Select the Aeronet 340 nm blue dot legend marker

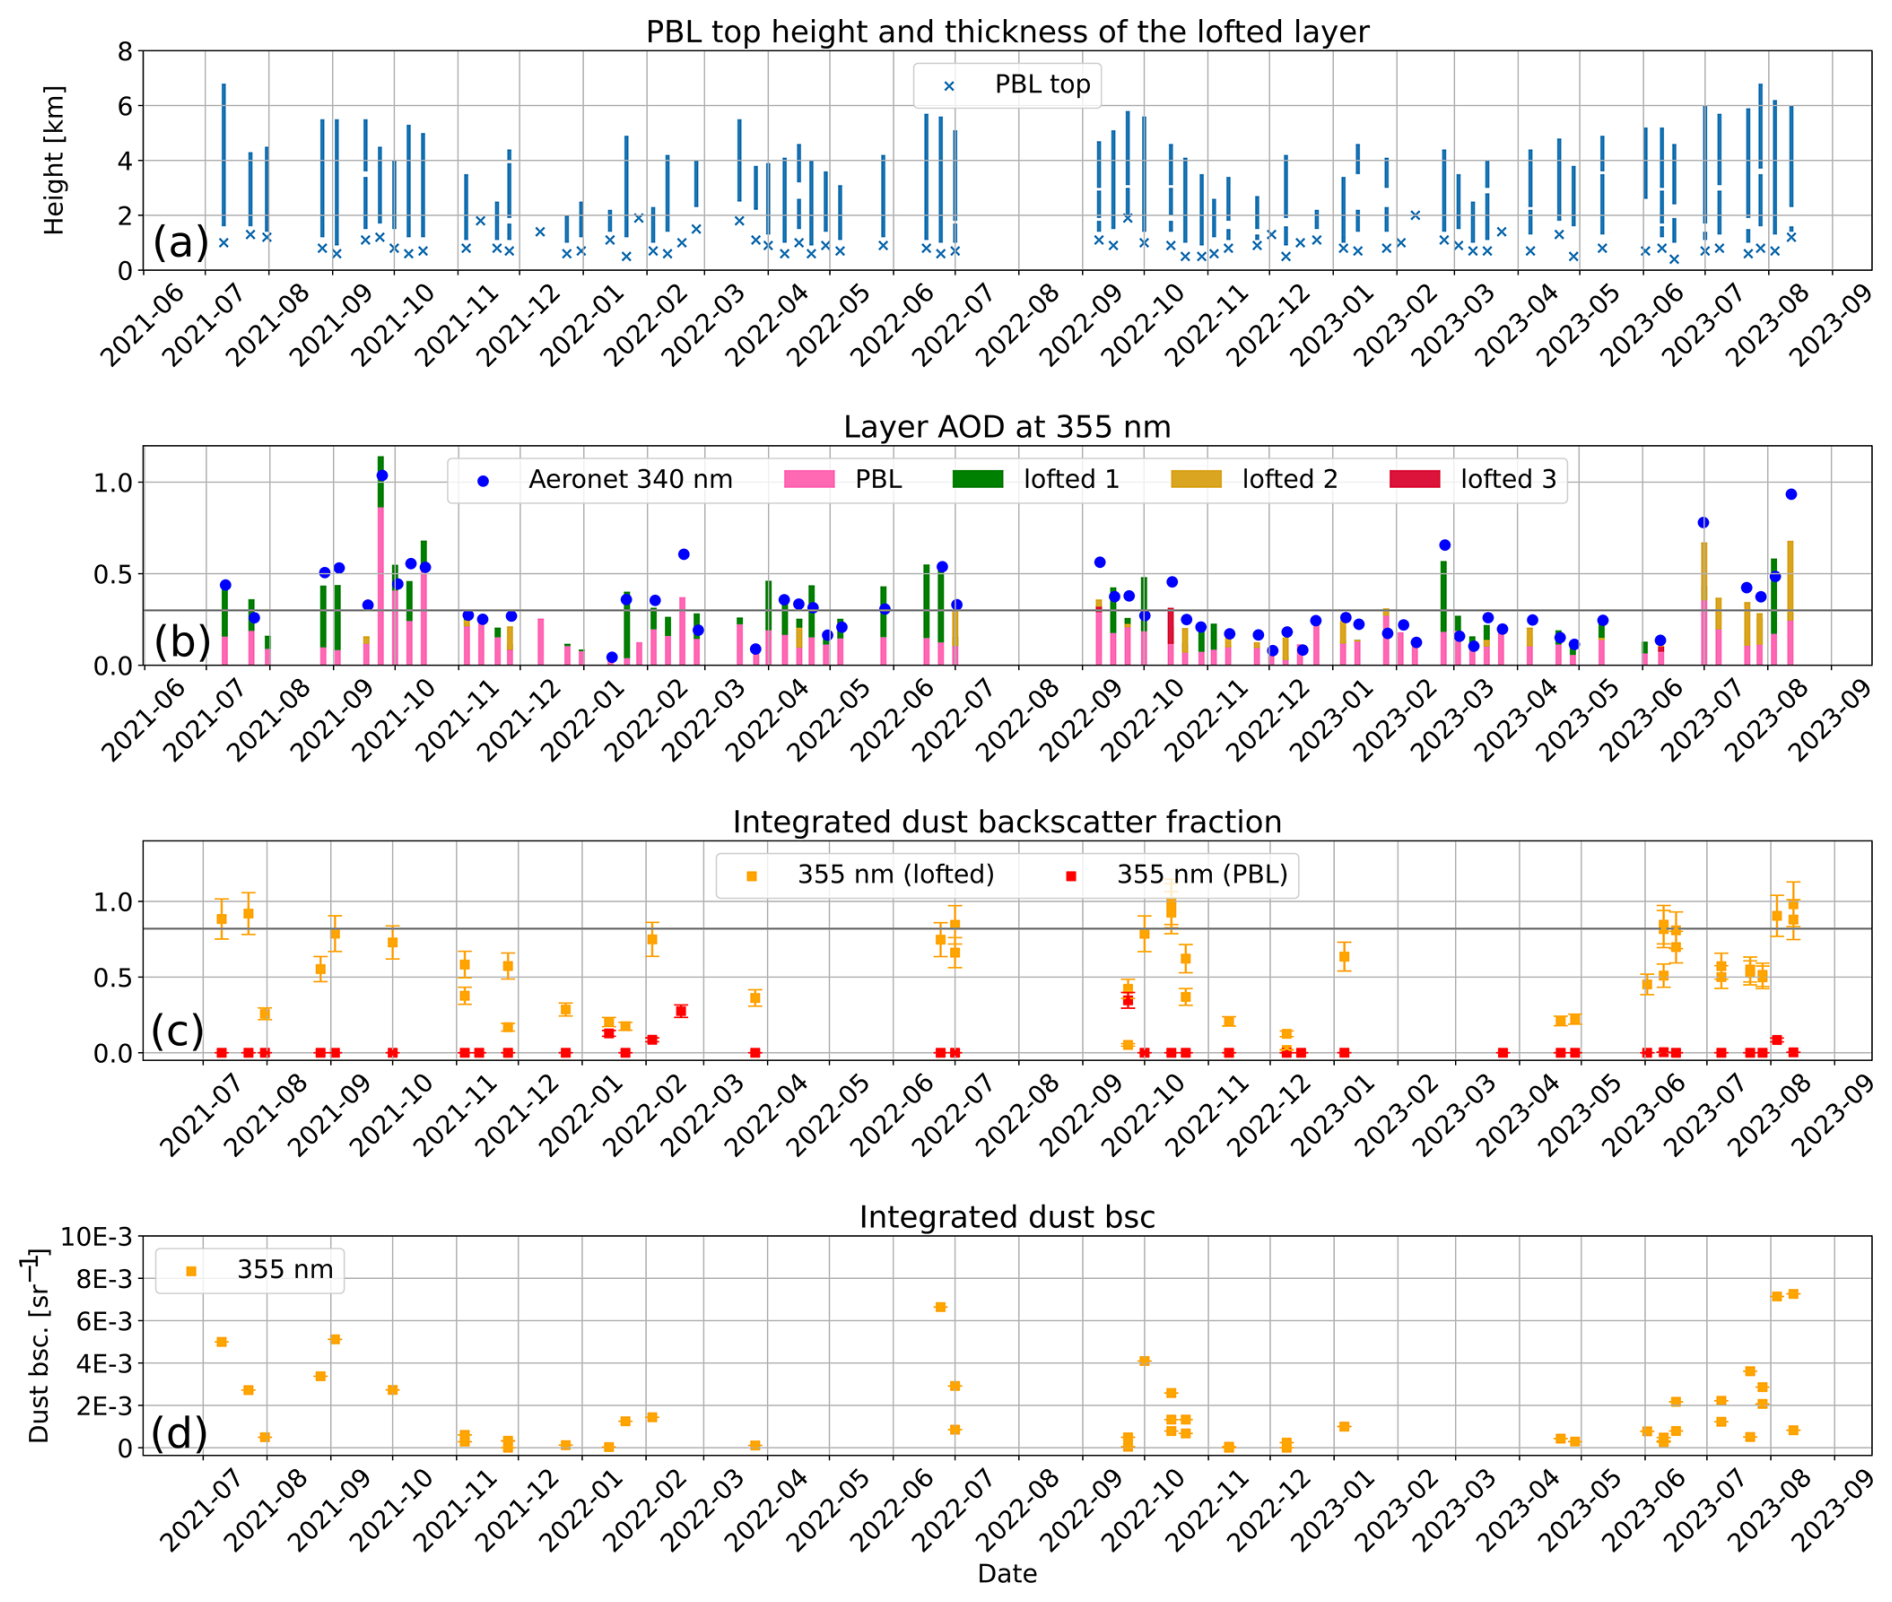tap(483, 481)
